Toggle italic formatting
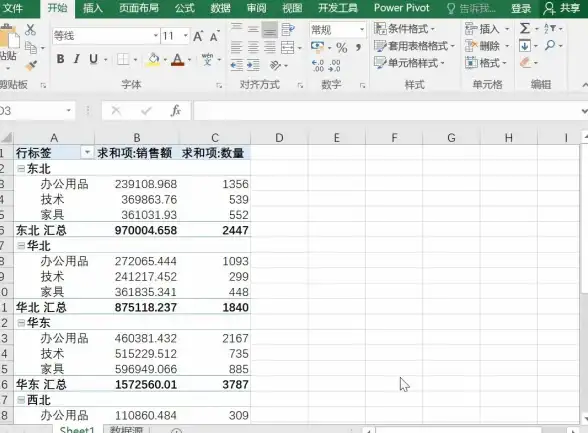Screen dimensions: 588x433 pyautogui.click(x=76, y=59)
